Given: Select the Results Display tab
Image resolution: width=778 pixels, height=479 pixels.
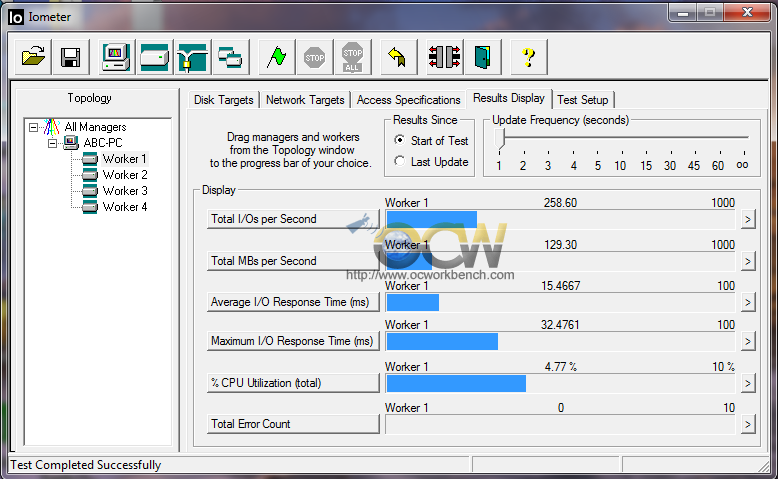Looking at the screenshot, I should (x=509, y=98).
